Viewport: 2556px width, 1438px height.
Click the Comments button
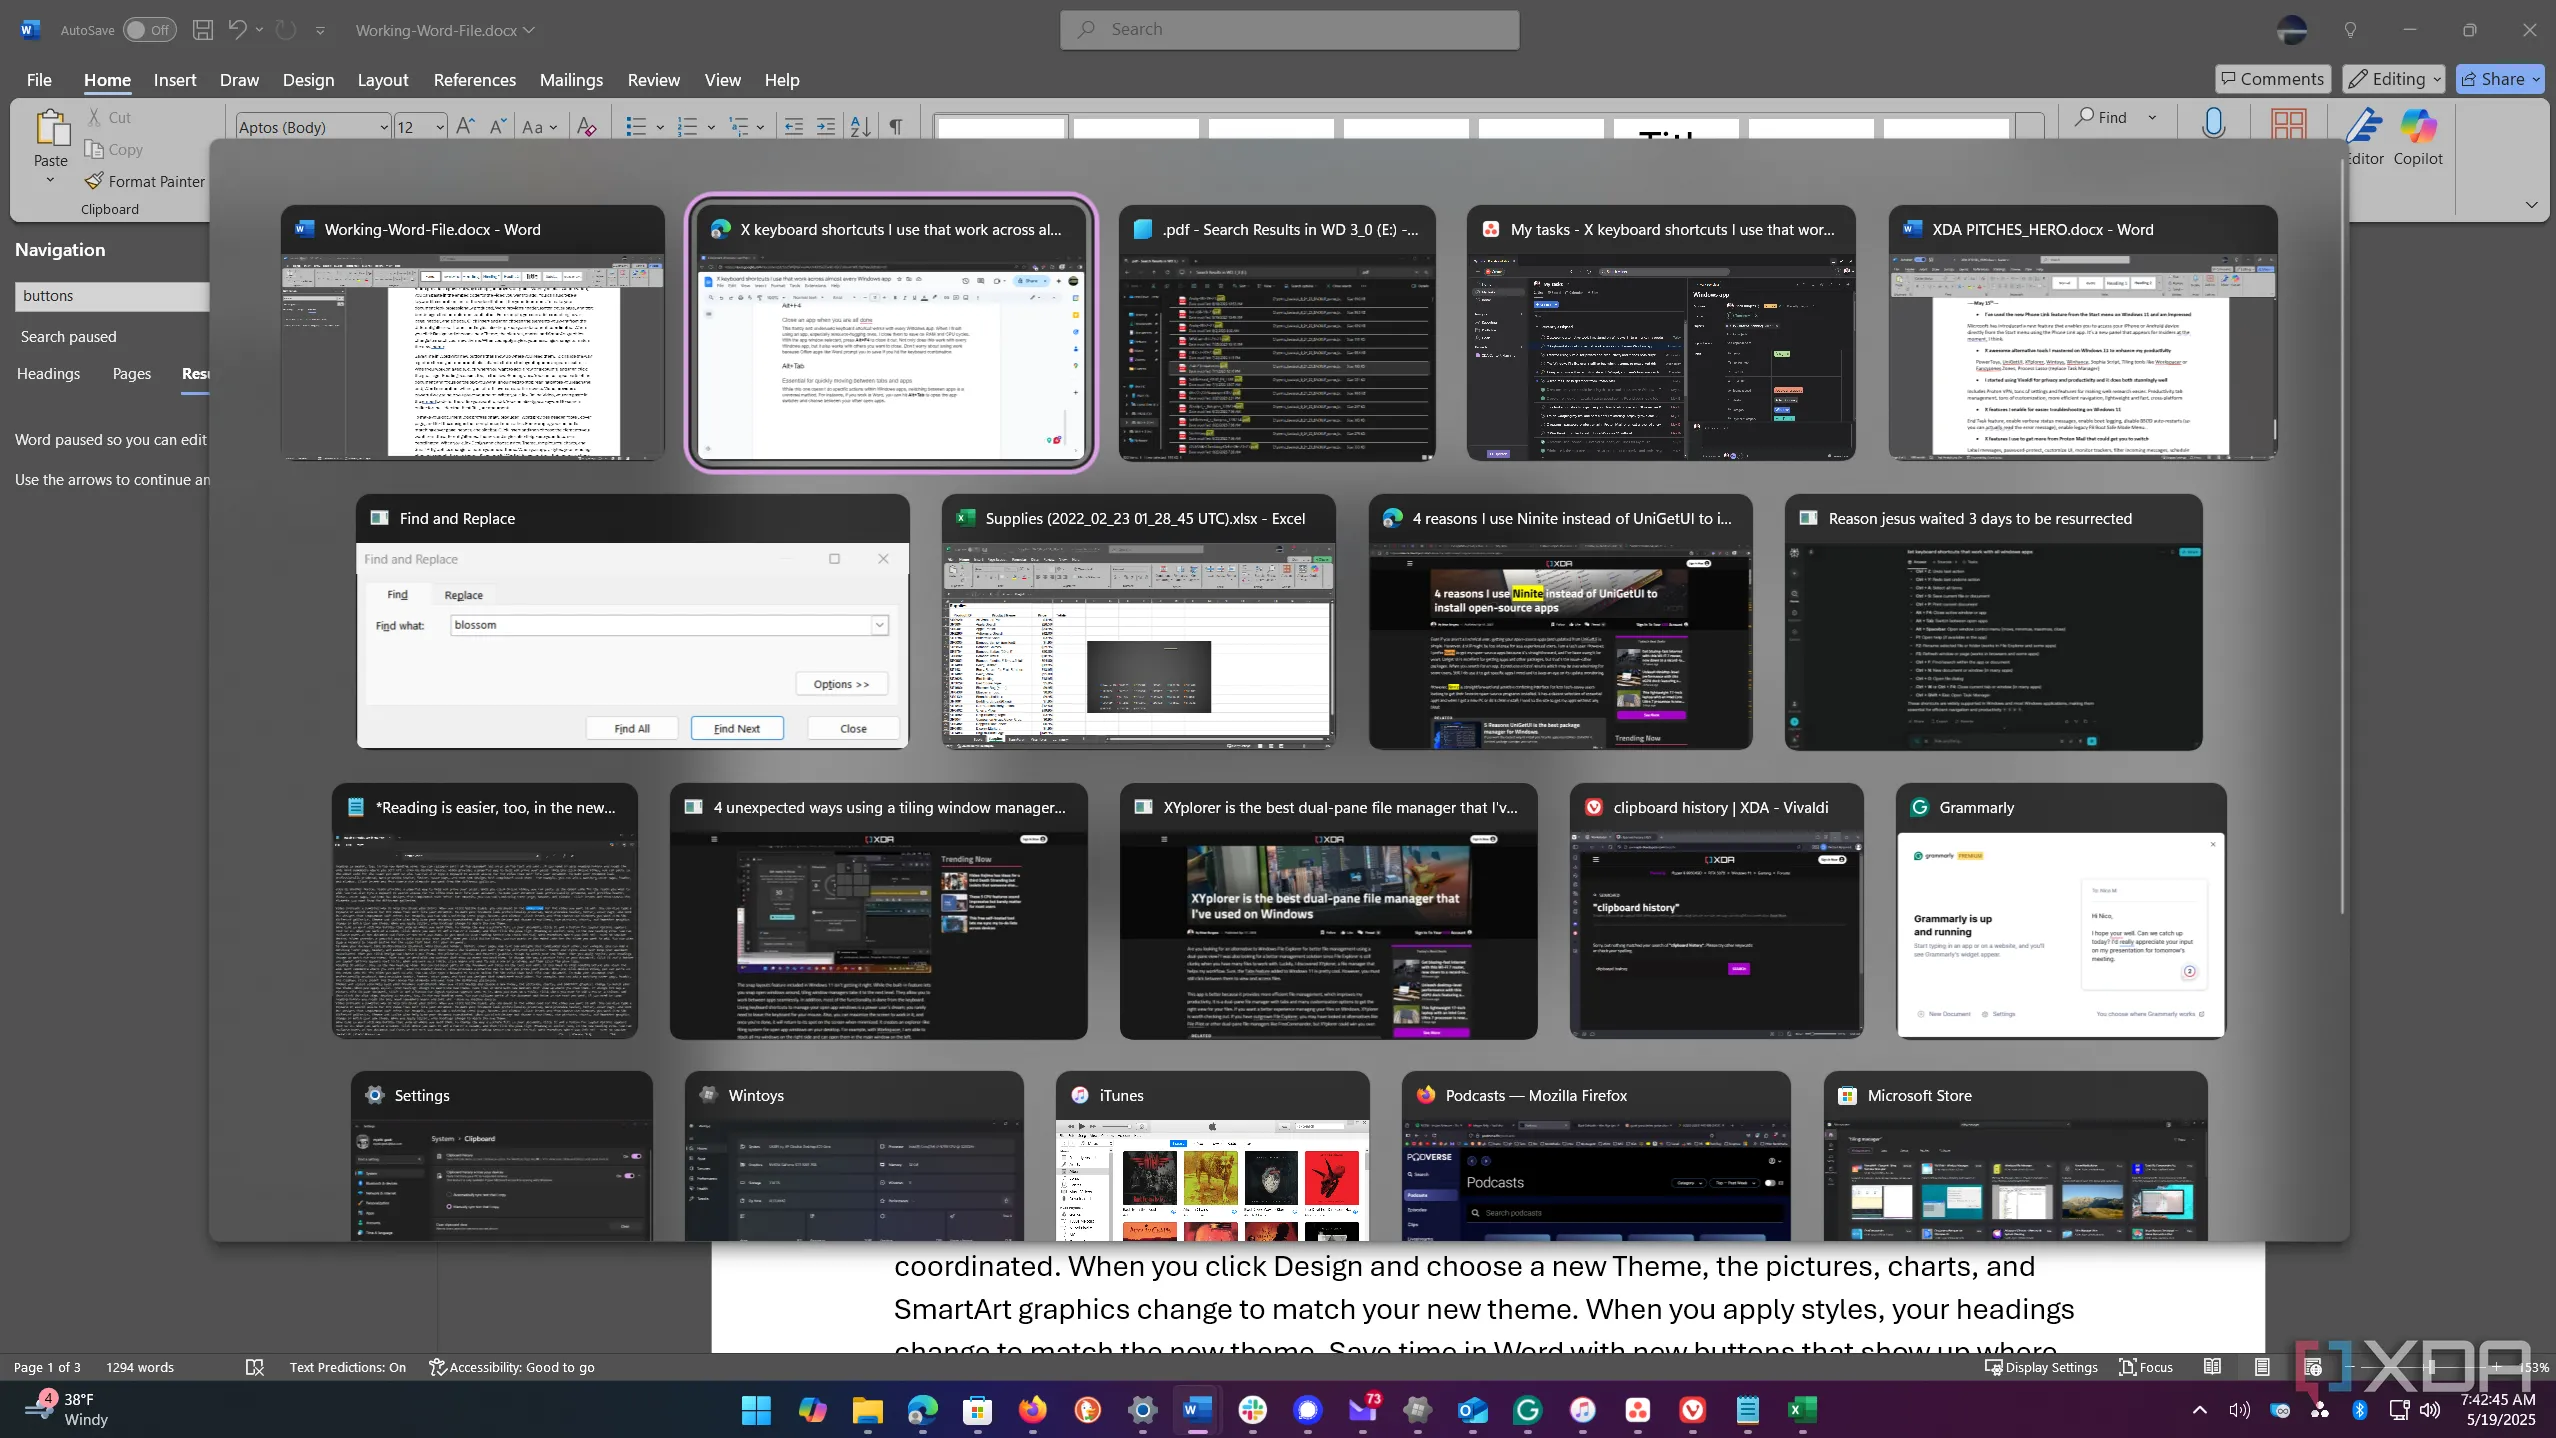(x=2273, y=79)
